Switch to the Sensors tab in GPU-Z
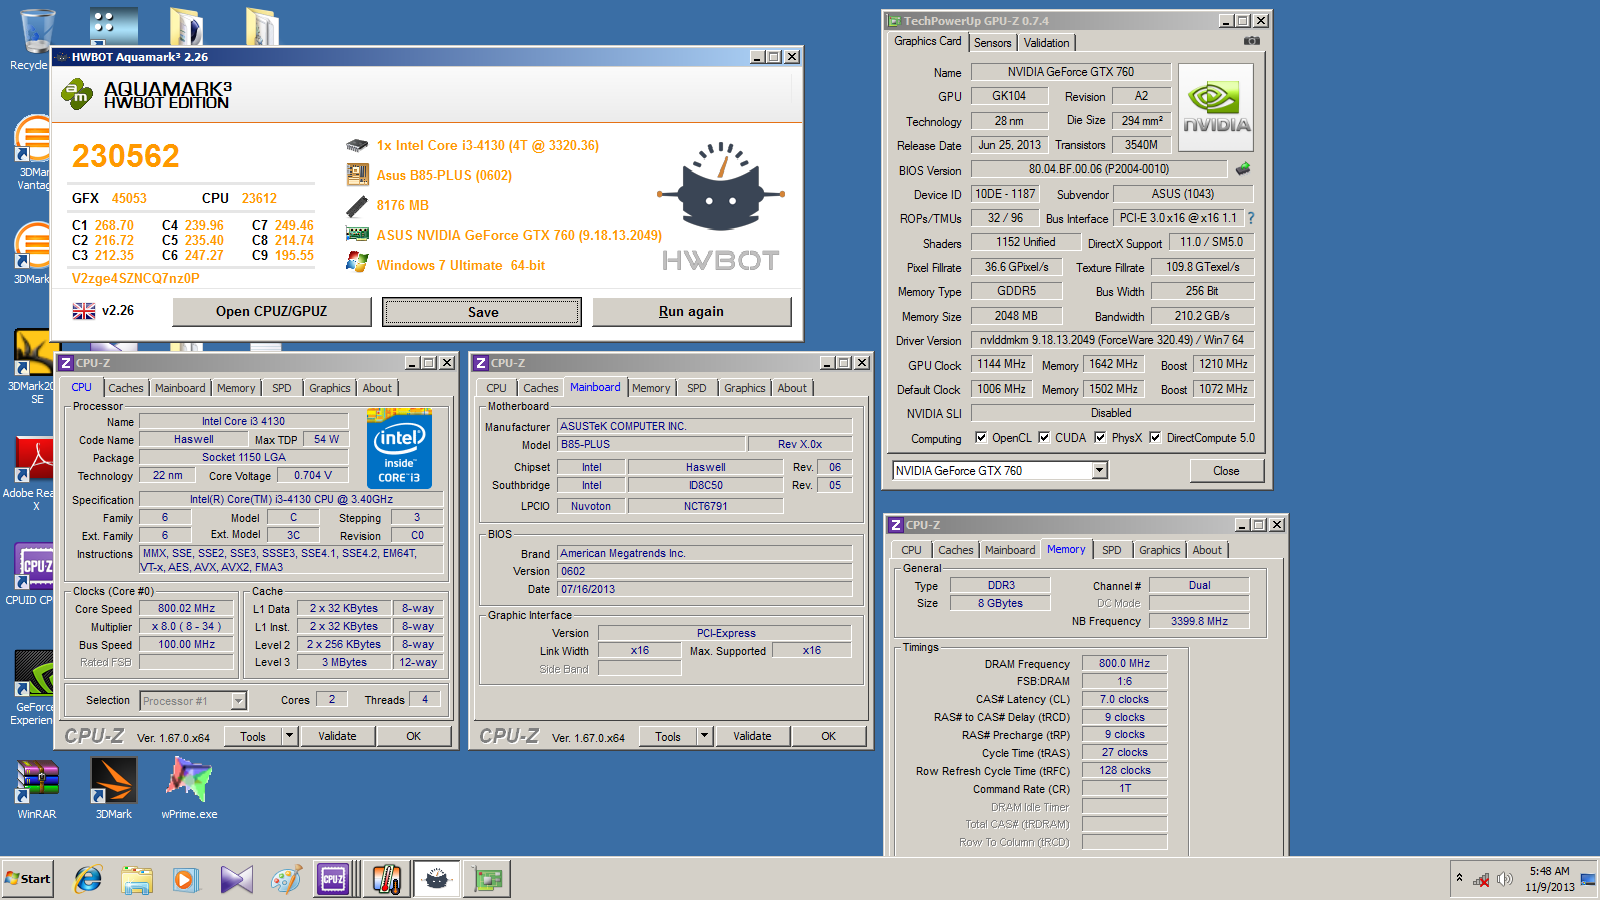 pyautogui.click(x=993, y=43)
